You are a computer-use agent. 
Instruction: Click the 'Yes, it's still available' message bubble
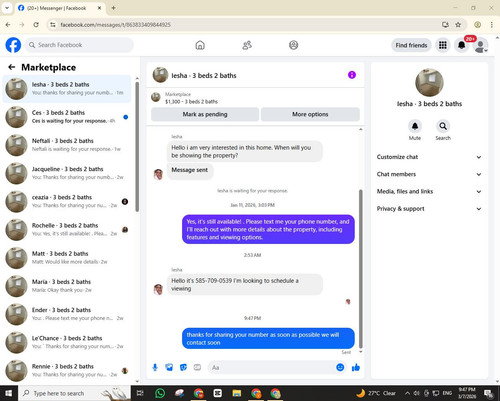tap(268, 229)
